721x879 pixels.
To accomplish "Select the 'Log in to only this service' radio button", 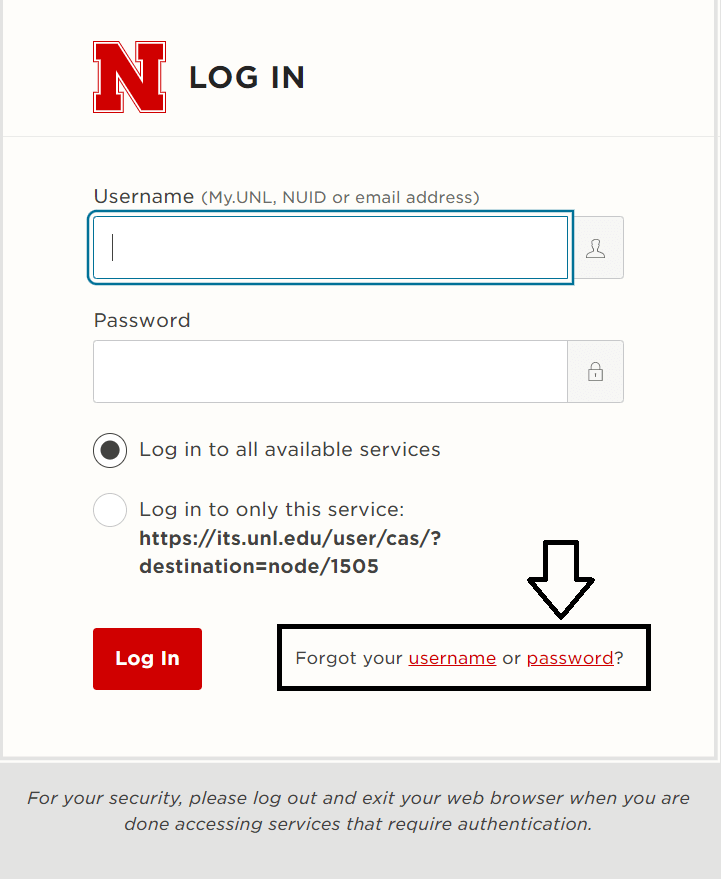I will 110,510.
